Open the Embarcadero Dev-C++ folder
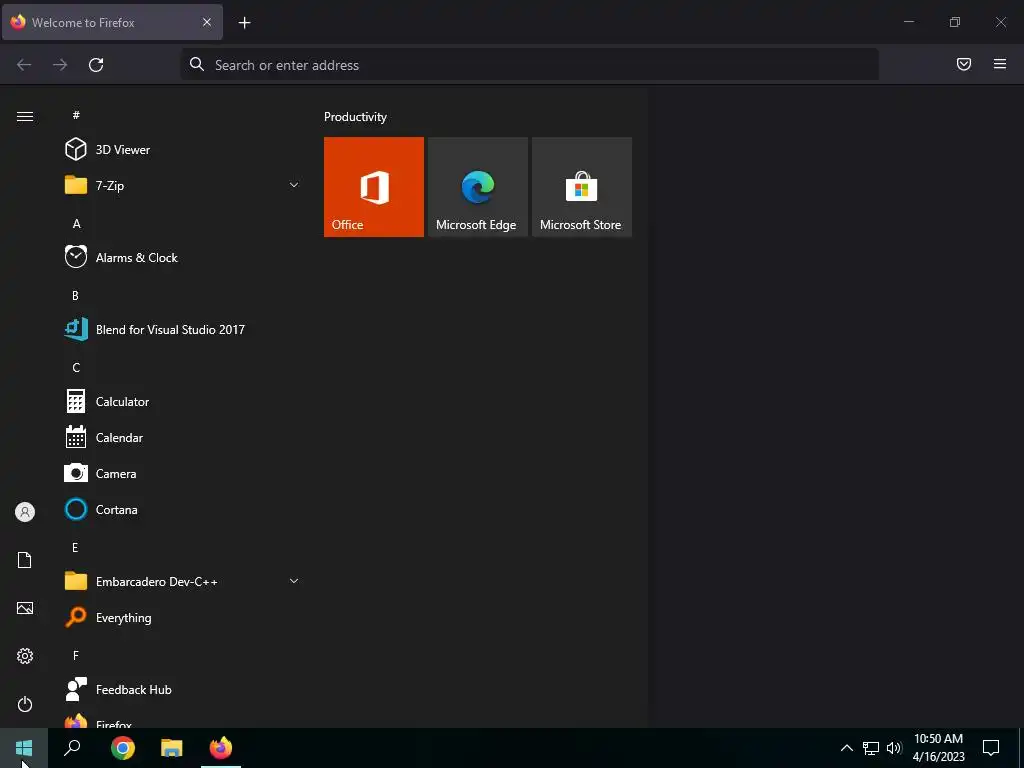This screenshot has width=1024, height=768. [183, 581]
